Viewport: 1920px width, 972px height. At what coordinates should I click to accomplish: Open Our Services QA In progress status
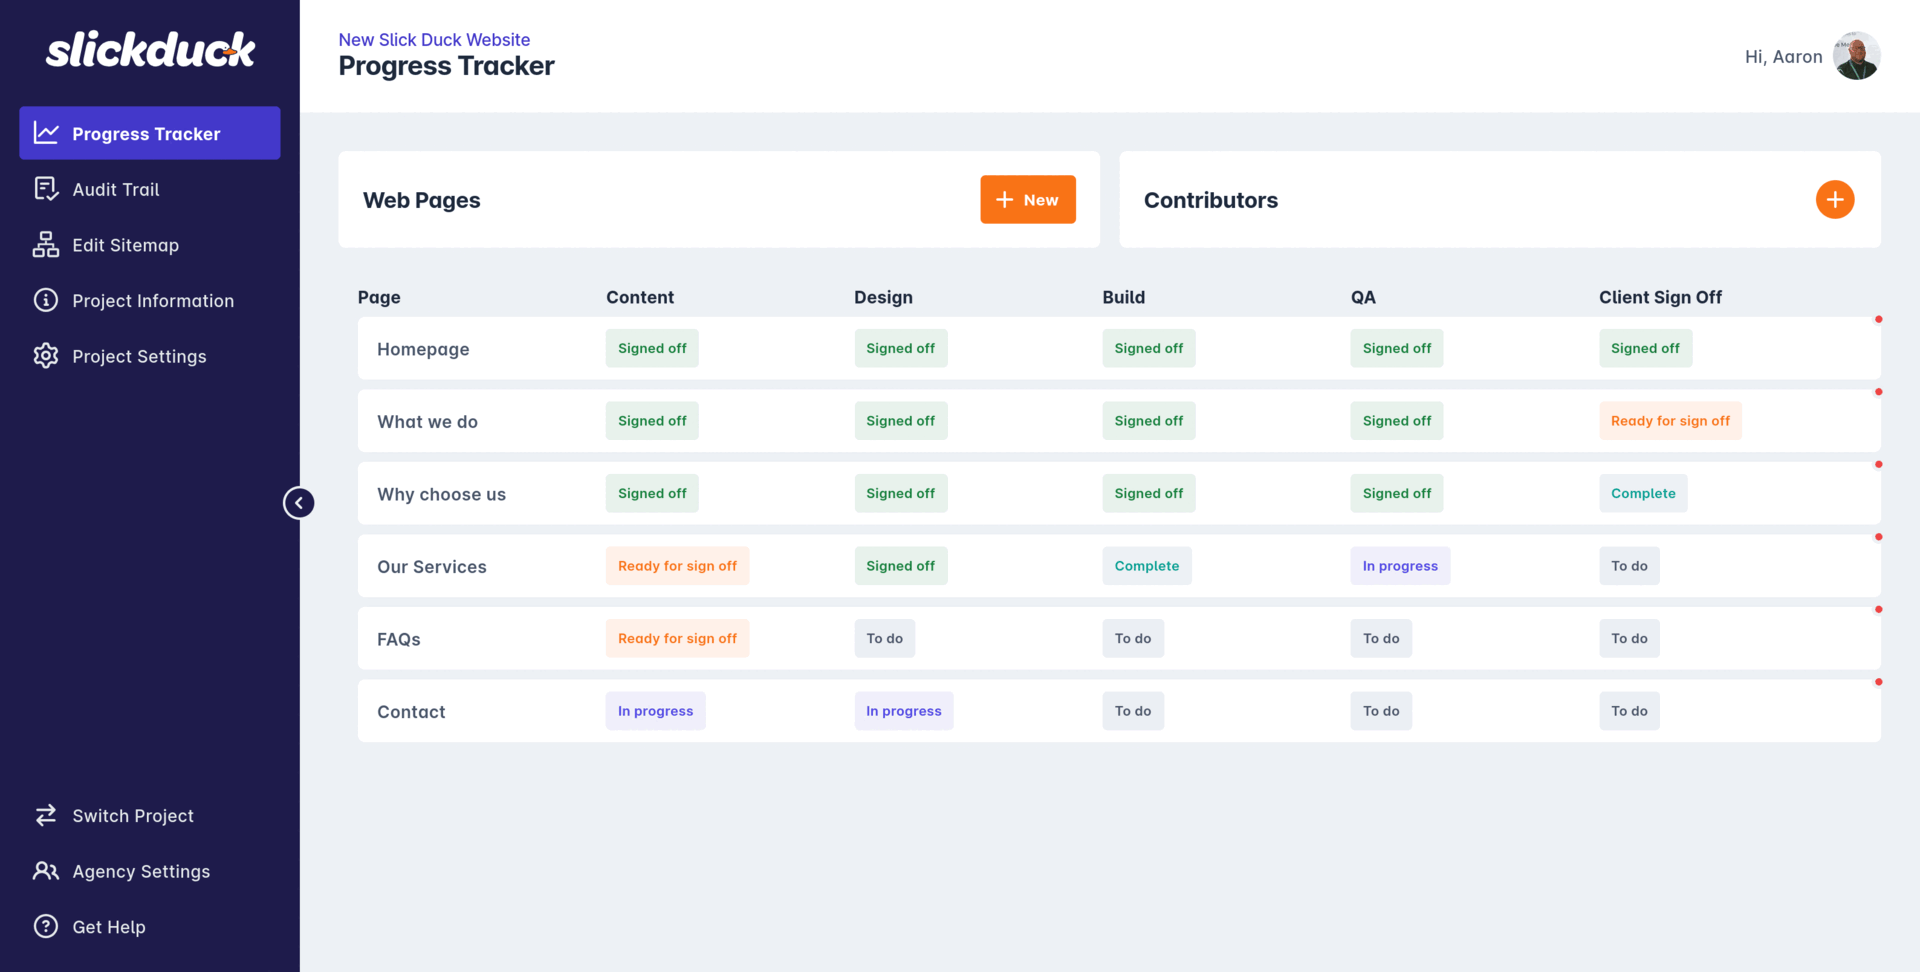click(x=1399, y=566)
